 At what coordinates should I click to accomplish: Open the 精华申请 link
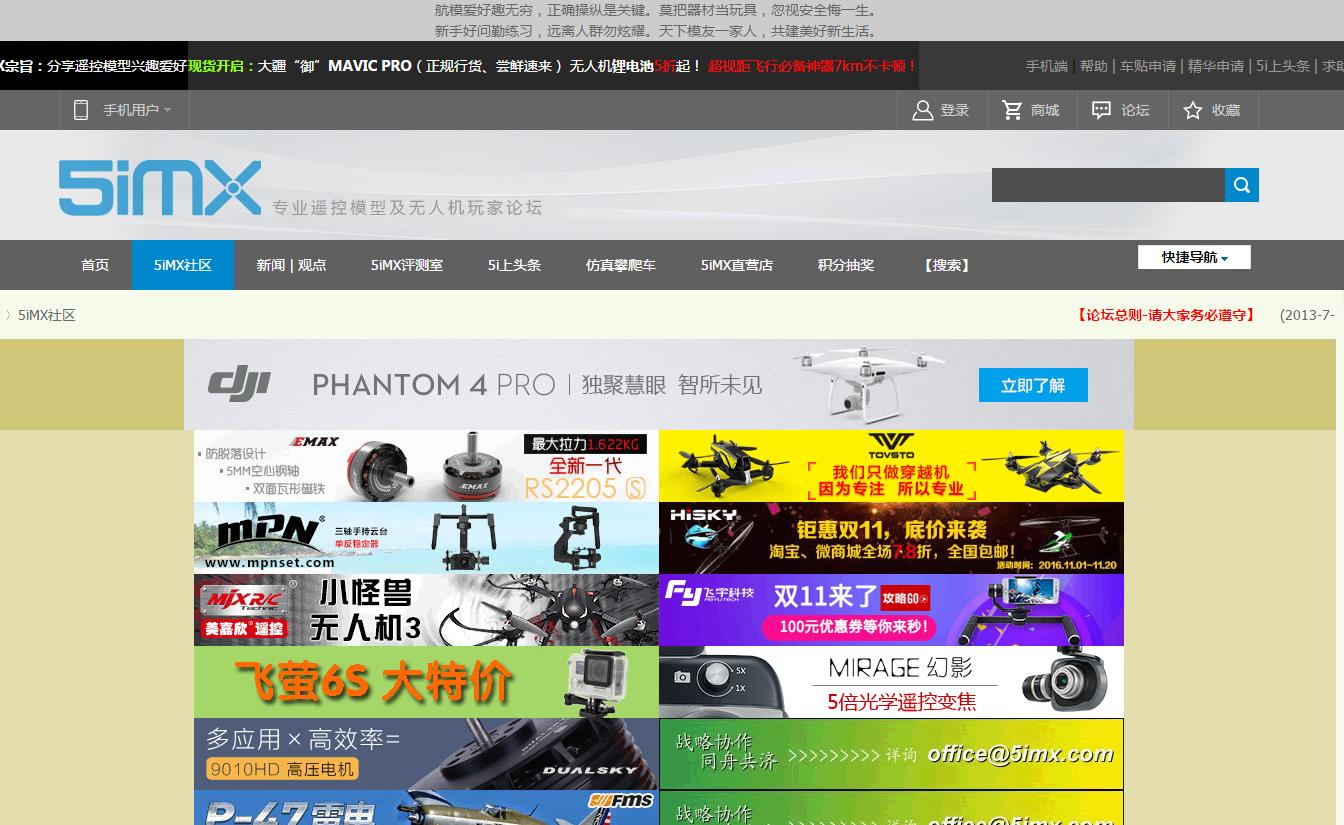(1216, 66)
